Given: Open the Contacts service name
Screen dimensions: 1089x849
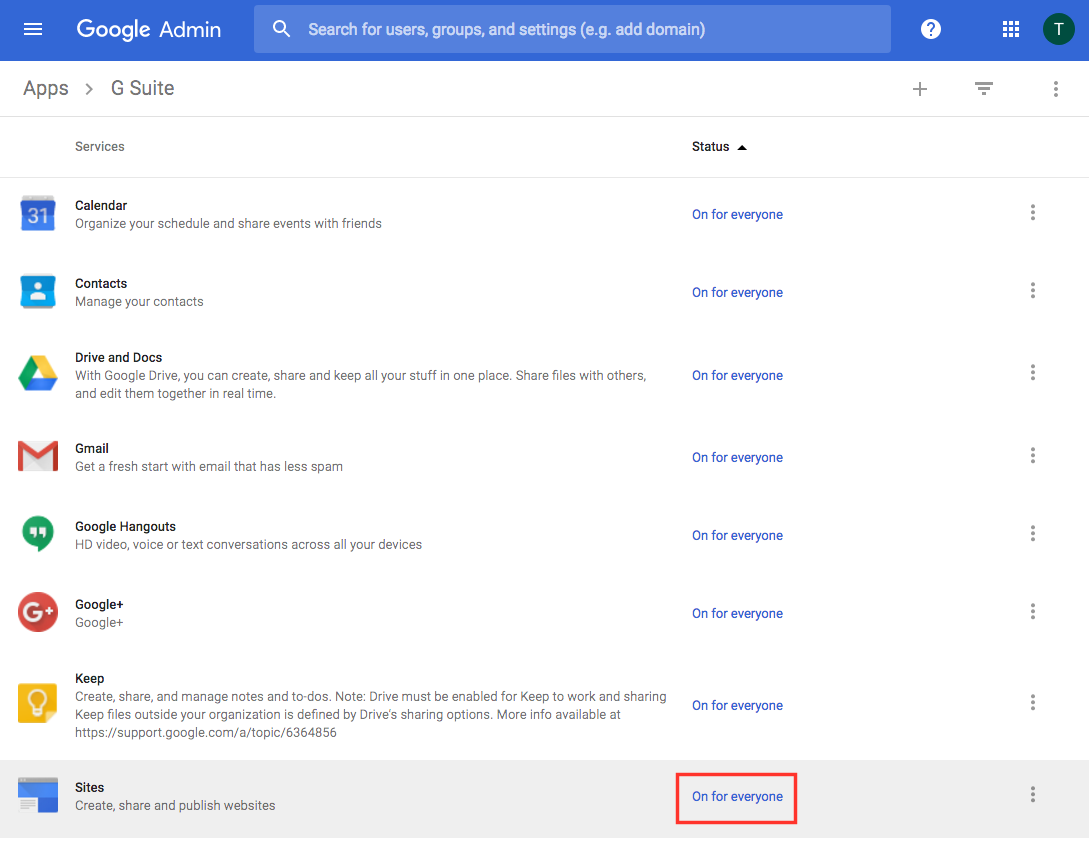Looking at the screenshot, I should tap(101, 283).
